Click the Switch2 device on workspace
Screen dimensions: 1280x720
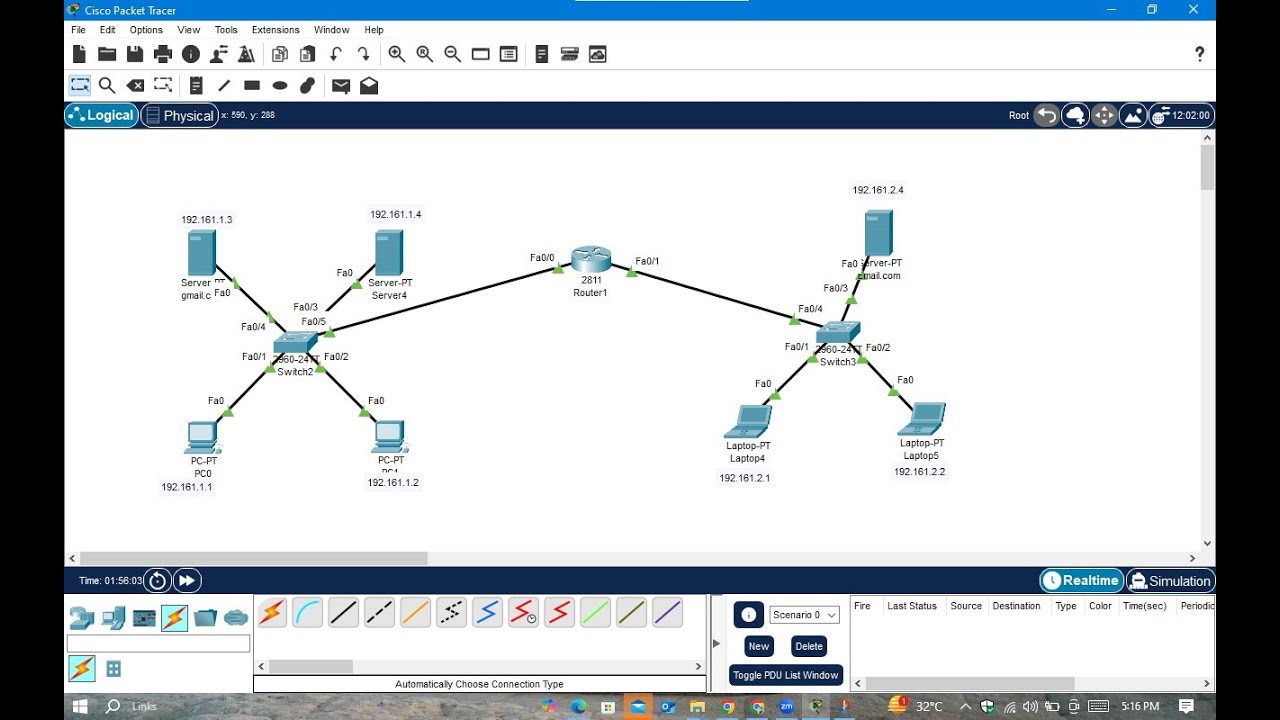click(x=295, y=343)
